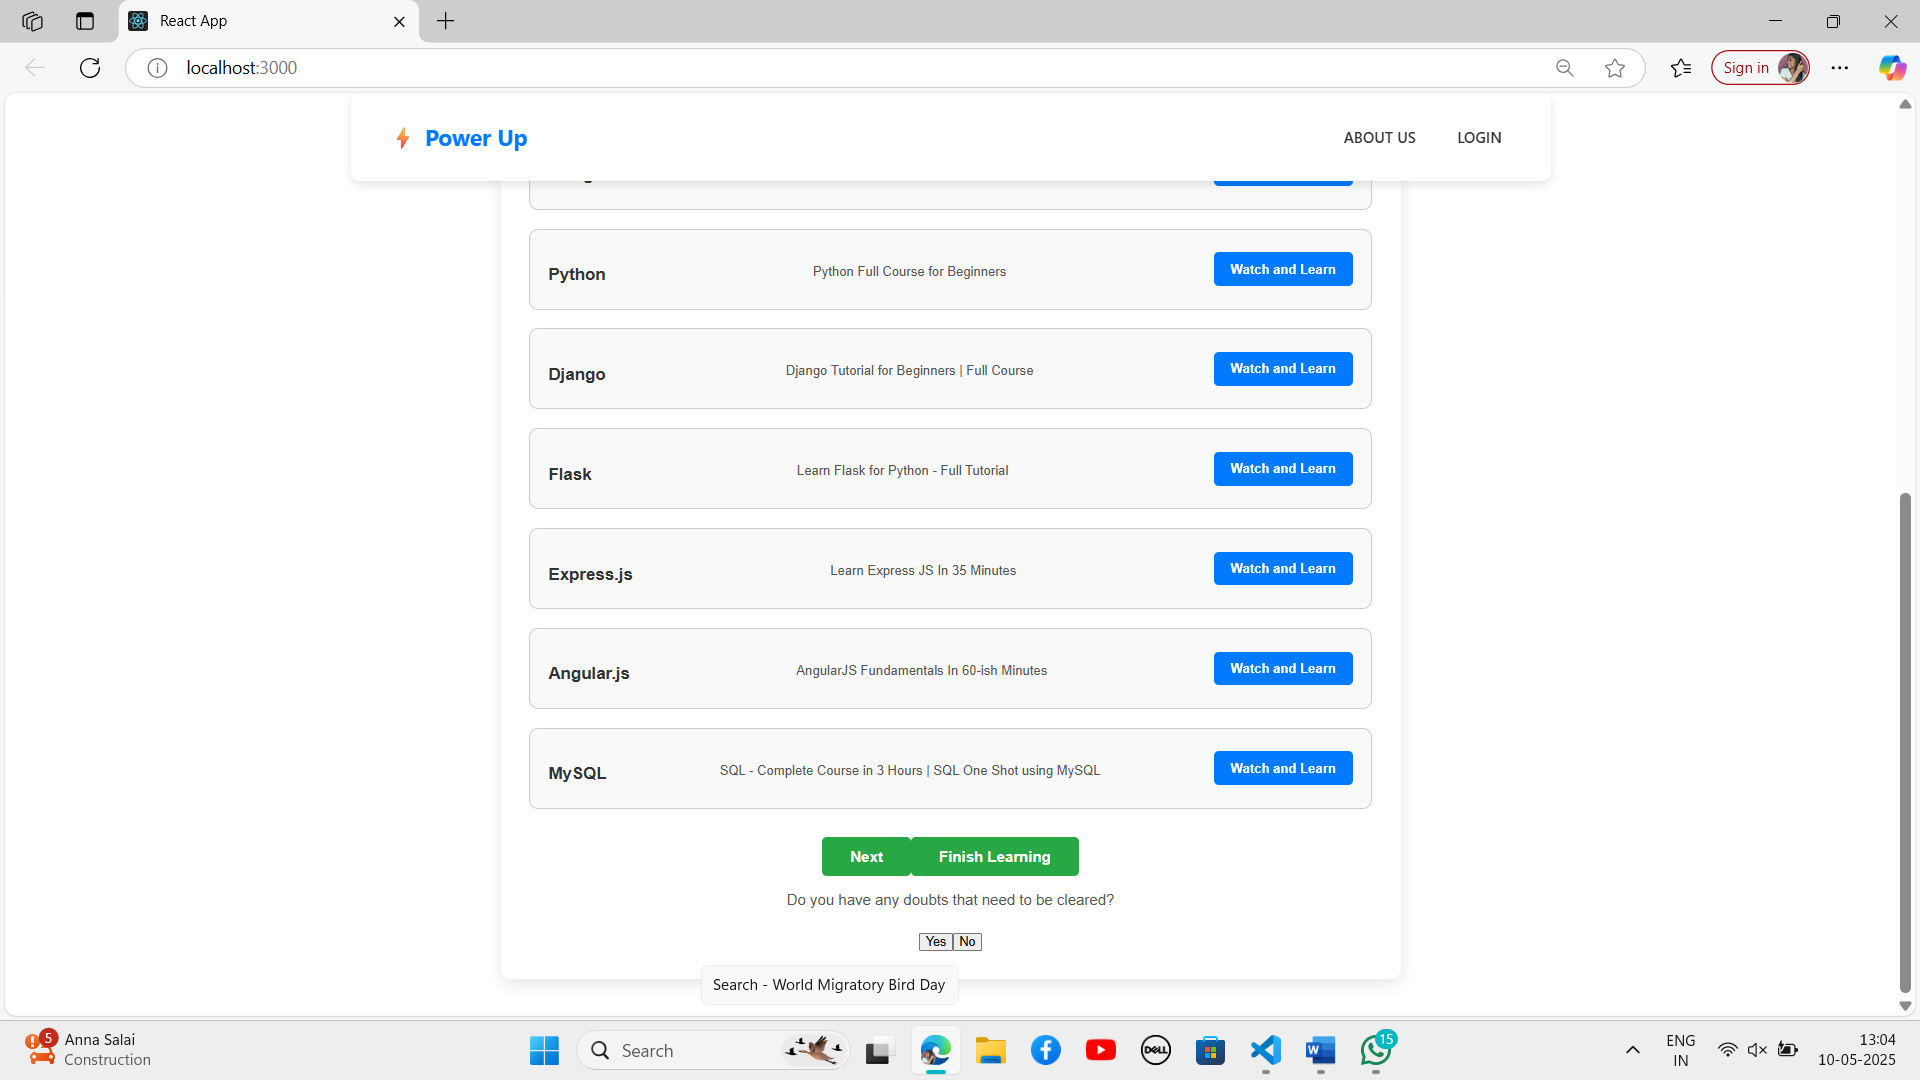The width and height of the screenshot is (1920, 1080).
Task: Open browser zoom magnifier icon
Action: (1564, 68)
